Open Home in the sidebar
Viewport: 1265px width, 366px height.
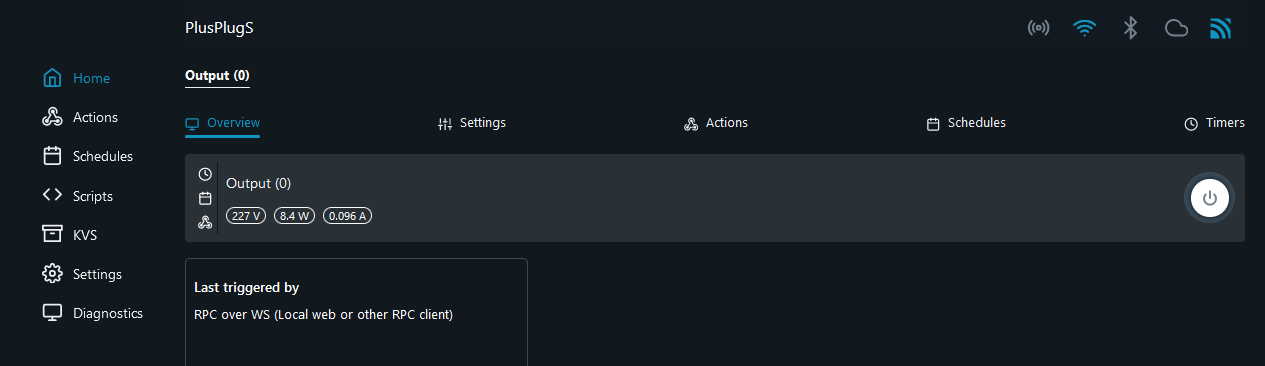[77, 78]
